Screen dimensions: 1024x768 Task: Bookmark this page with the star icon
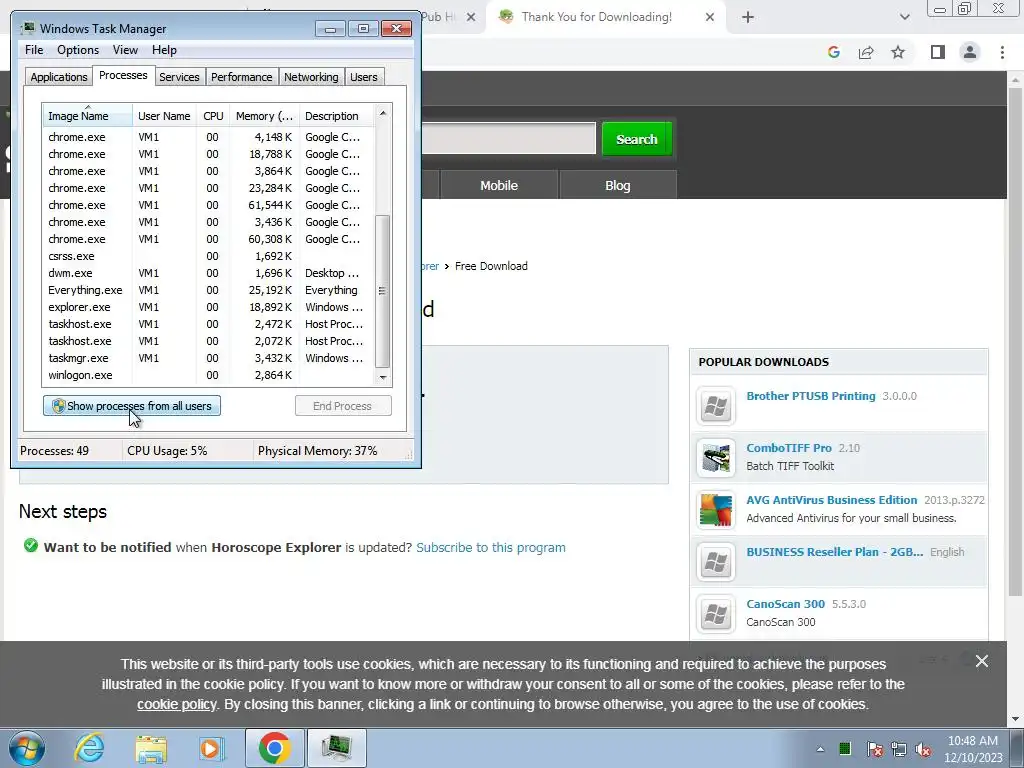[898, 52]
